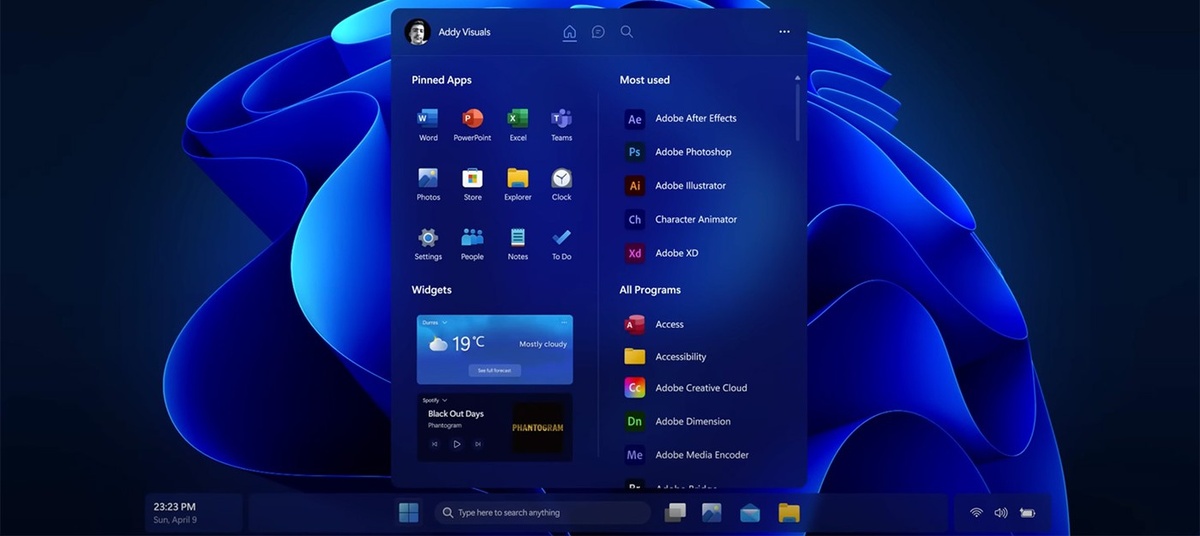The width and height of the screenshot is (1200, 536).
Task: Click the Wi-Fi icon in system tray
Action: pos(976,513)
